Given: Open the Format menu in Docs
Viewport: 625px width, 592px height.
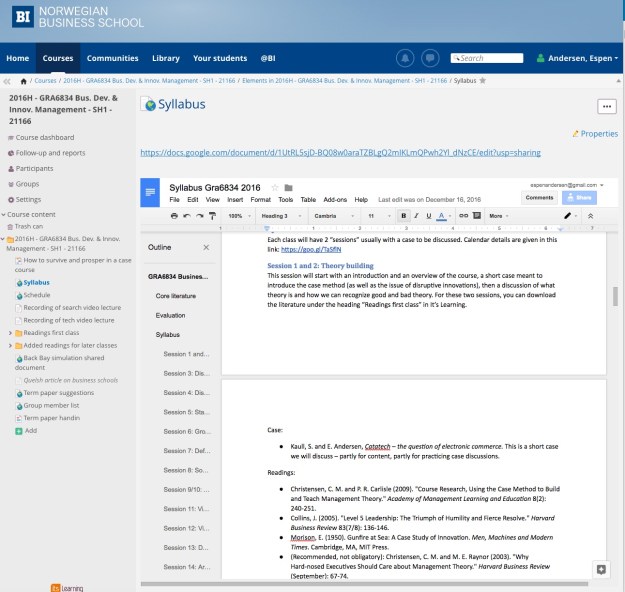Looking at the screenshot, I should pos(259,200).
